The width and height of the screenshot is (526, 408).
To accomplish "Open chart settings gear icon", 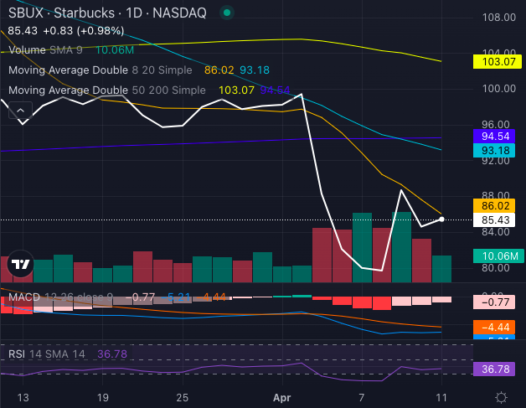I will pos(501,398).
